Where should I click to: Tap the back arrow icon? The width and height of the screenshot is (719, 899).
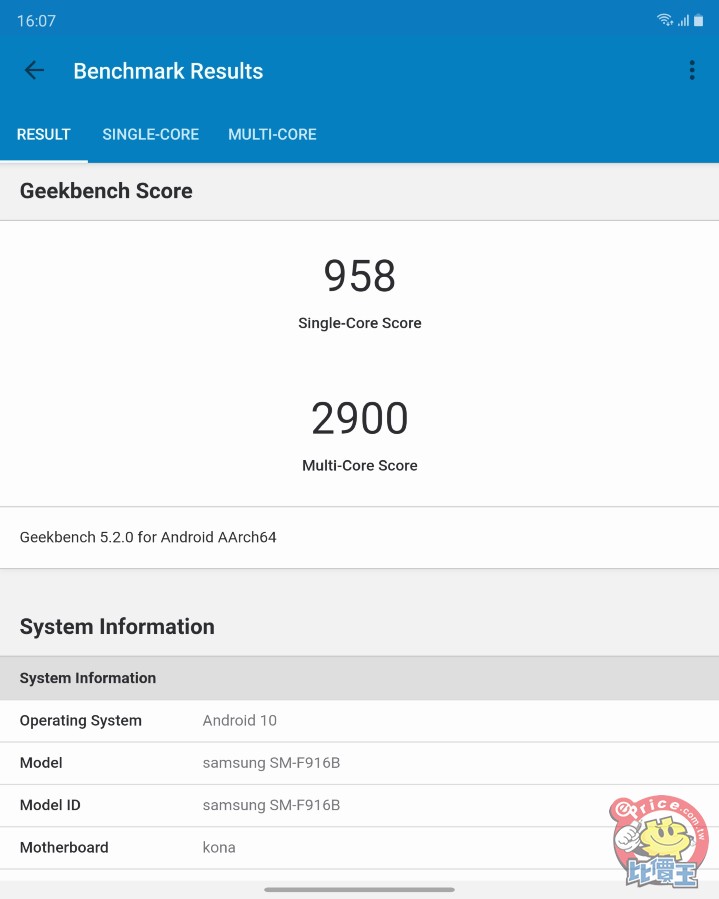coord(34,71)
